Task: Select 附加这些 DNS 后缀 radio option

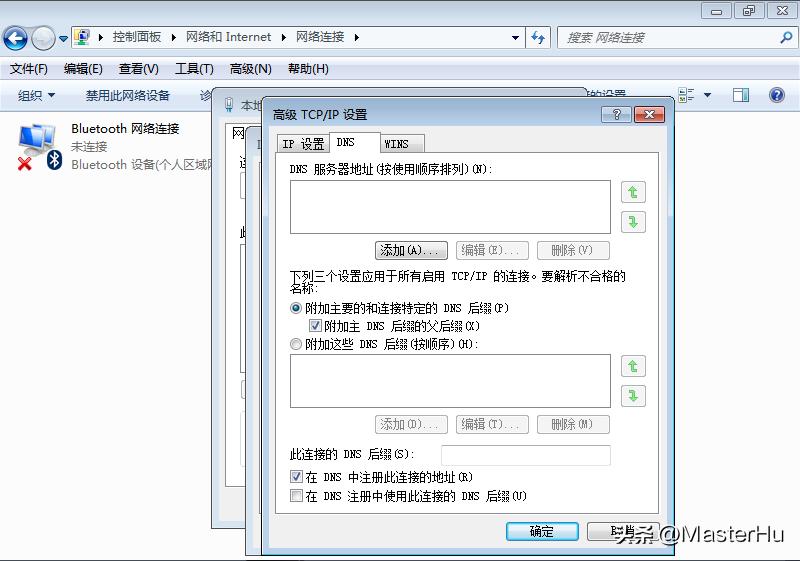Action: pos(295,344)
